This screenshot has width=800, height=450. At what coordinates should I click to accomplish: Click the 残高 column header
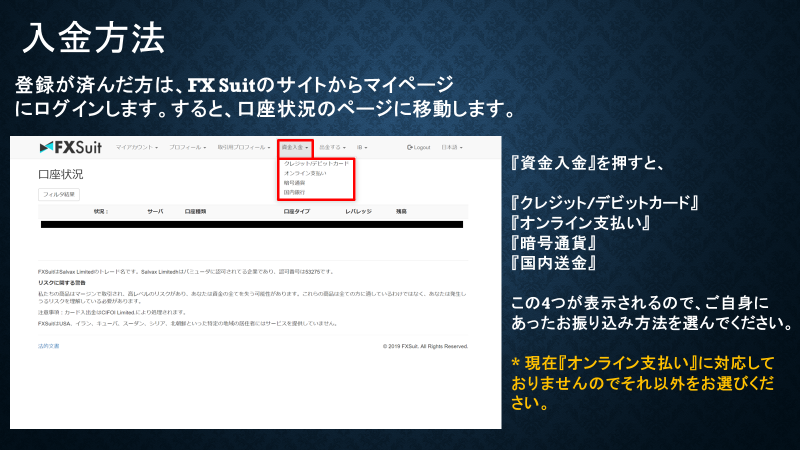[402, 211]
